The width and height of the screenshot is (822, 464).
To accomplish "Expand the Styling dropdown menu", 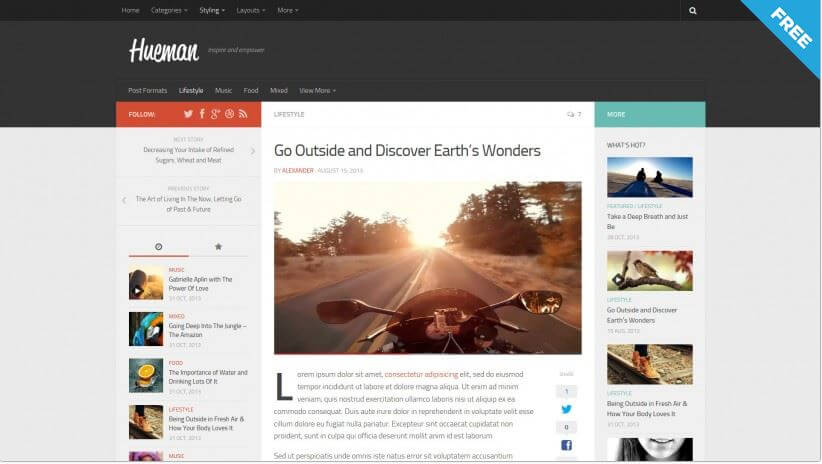I will (212, 10).
